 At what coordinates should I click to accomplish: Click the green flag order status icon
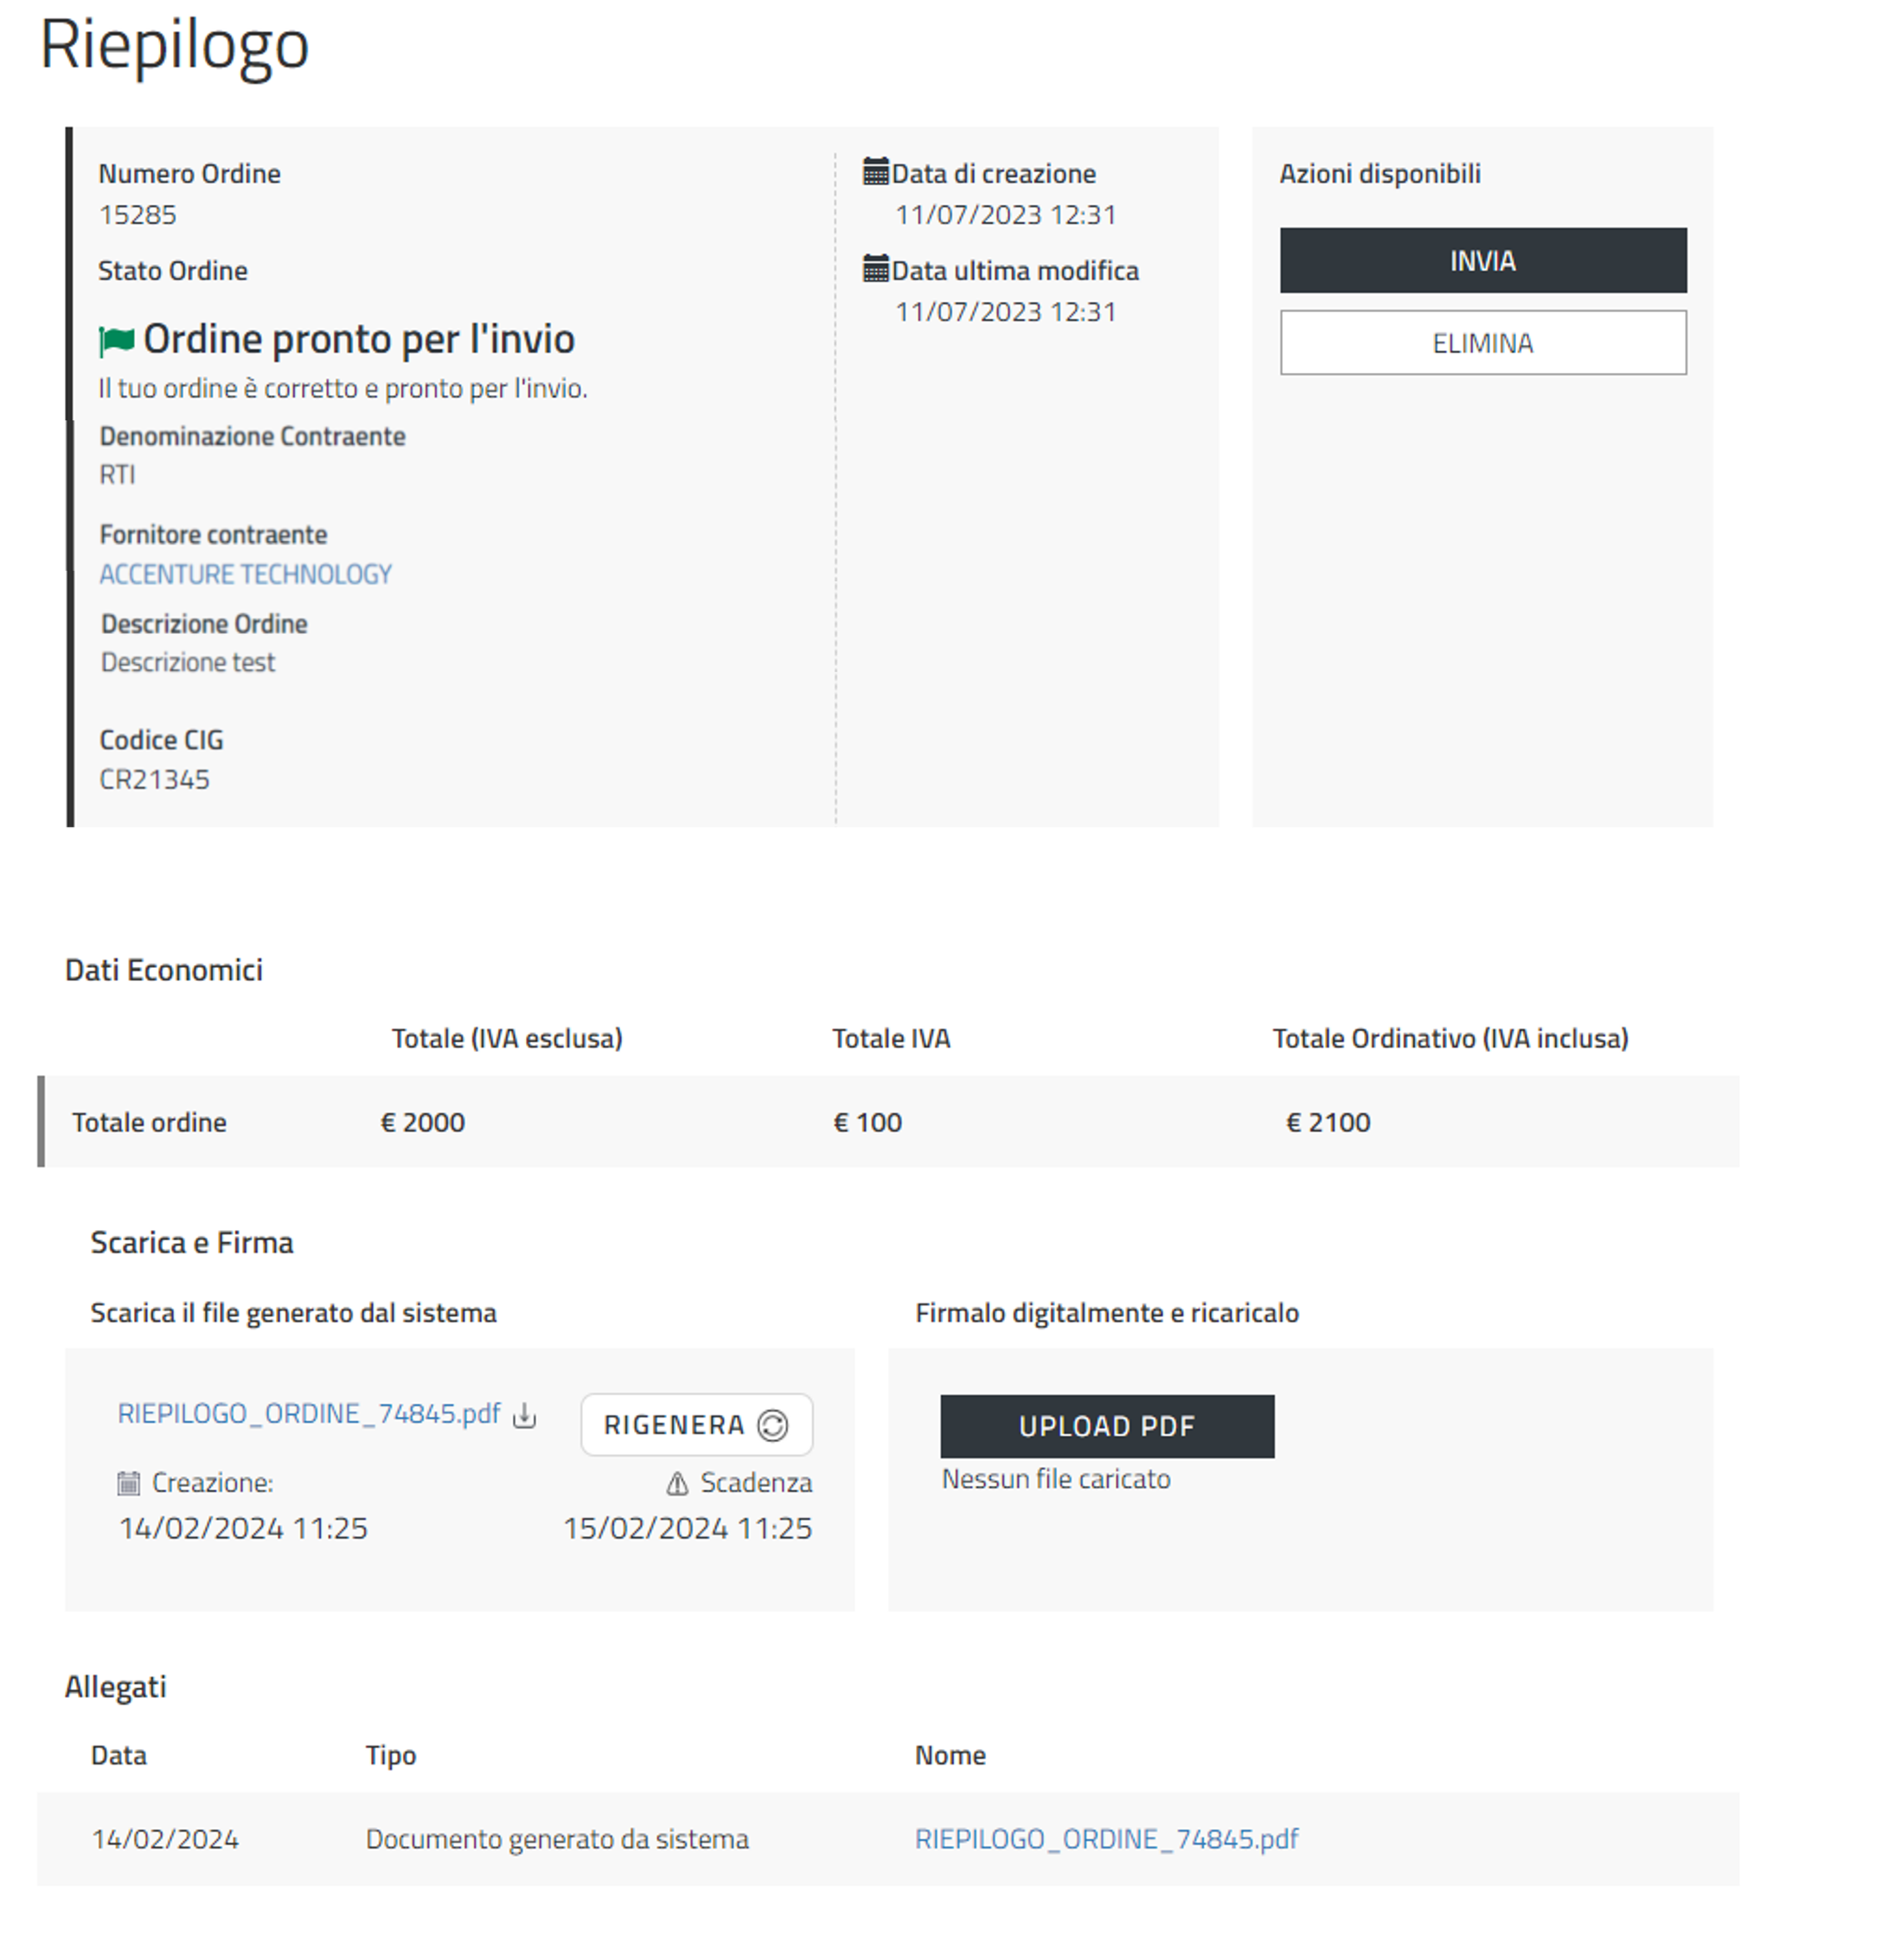(117, 341)
